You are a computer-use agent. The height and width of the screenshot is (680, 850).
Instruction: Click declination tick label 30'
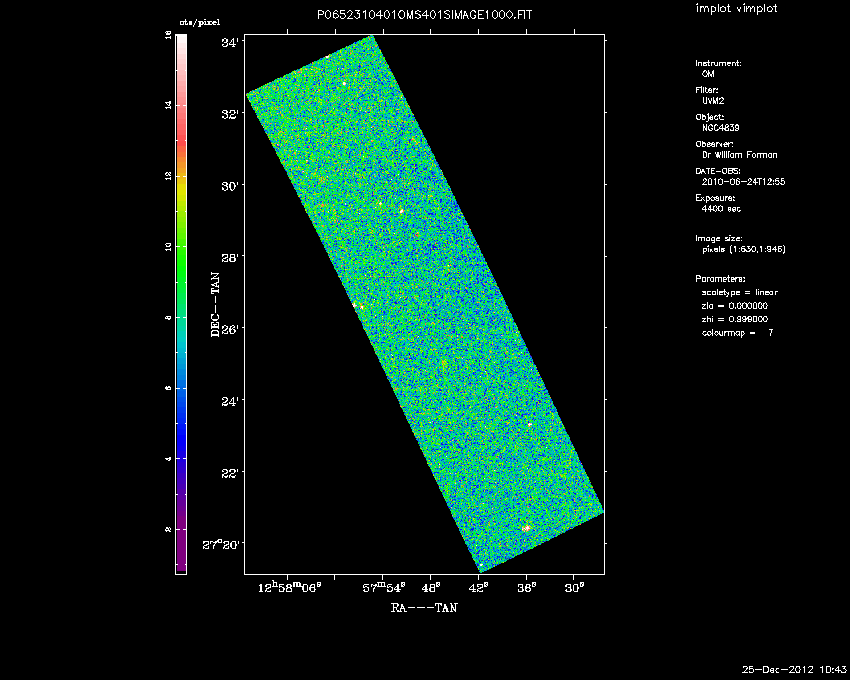pos(230,186)
